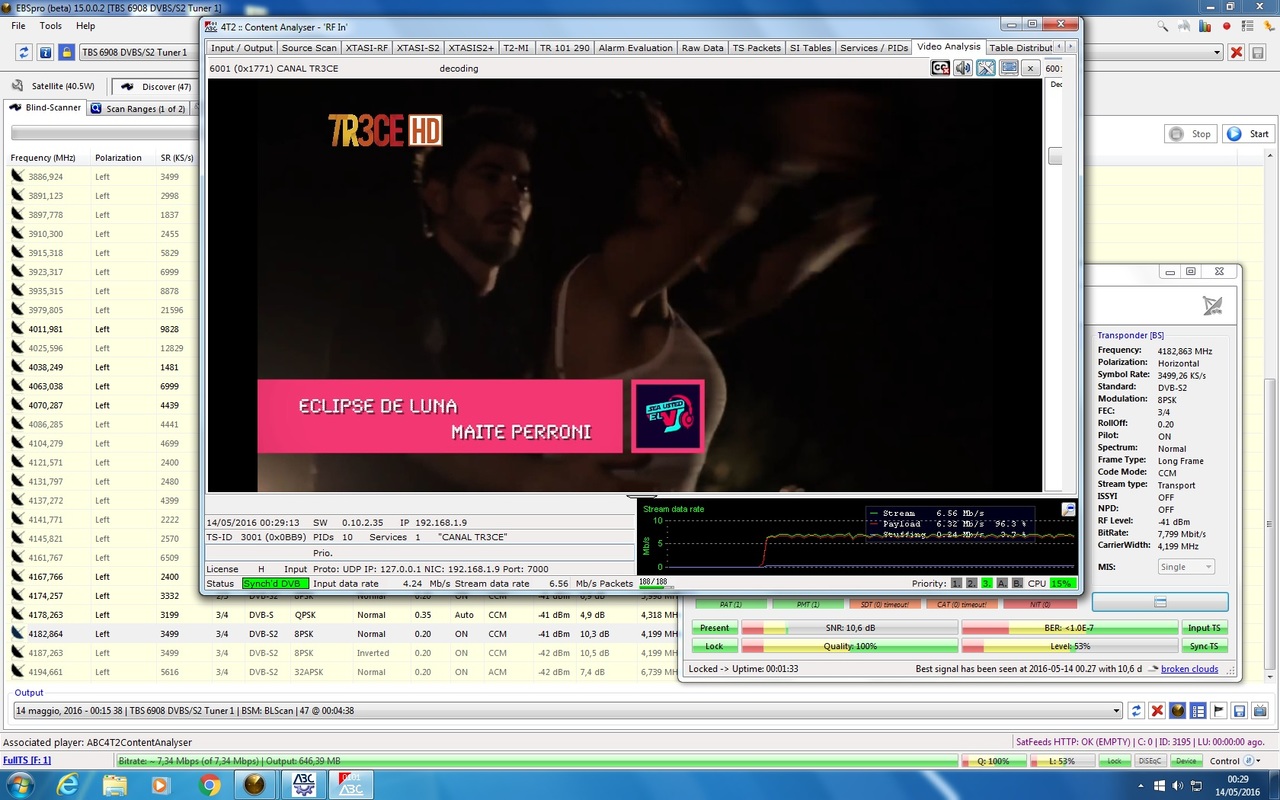
Task: Click the Windows Start button
Action: point(21,785)
